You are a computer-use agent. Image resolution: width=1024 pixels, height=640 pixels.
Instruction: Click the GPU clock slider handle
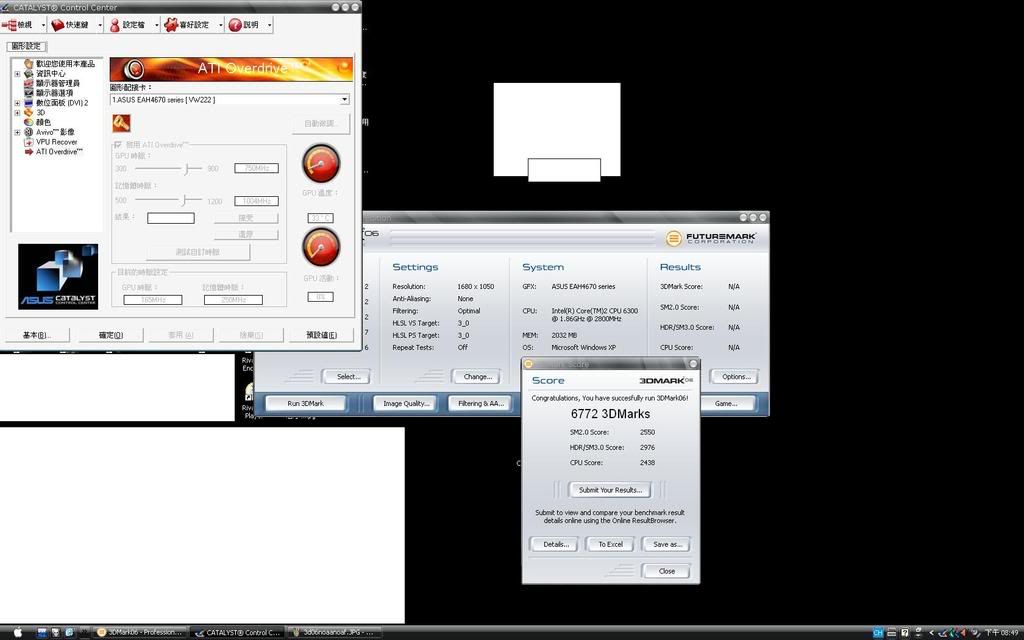[x=187, y=168]
